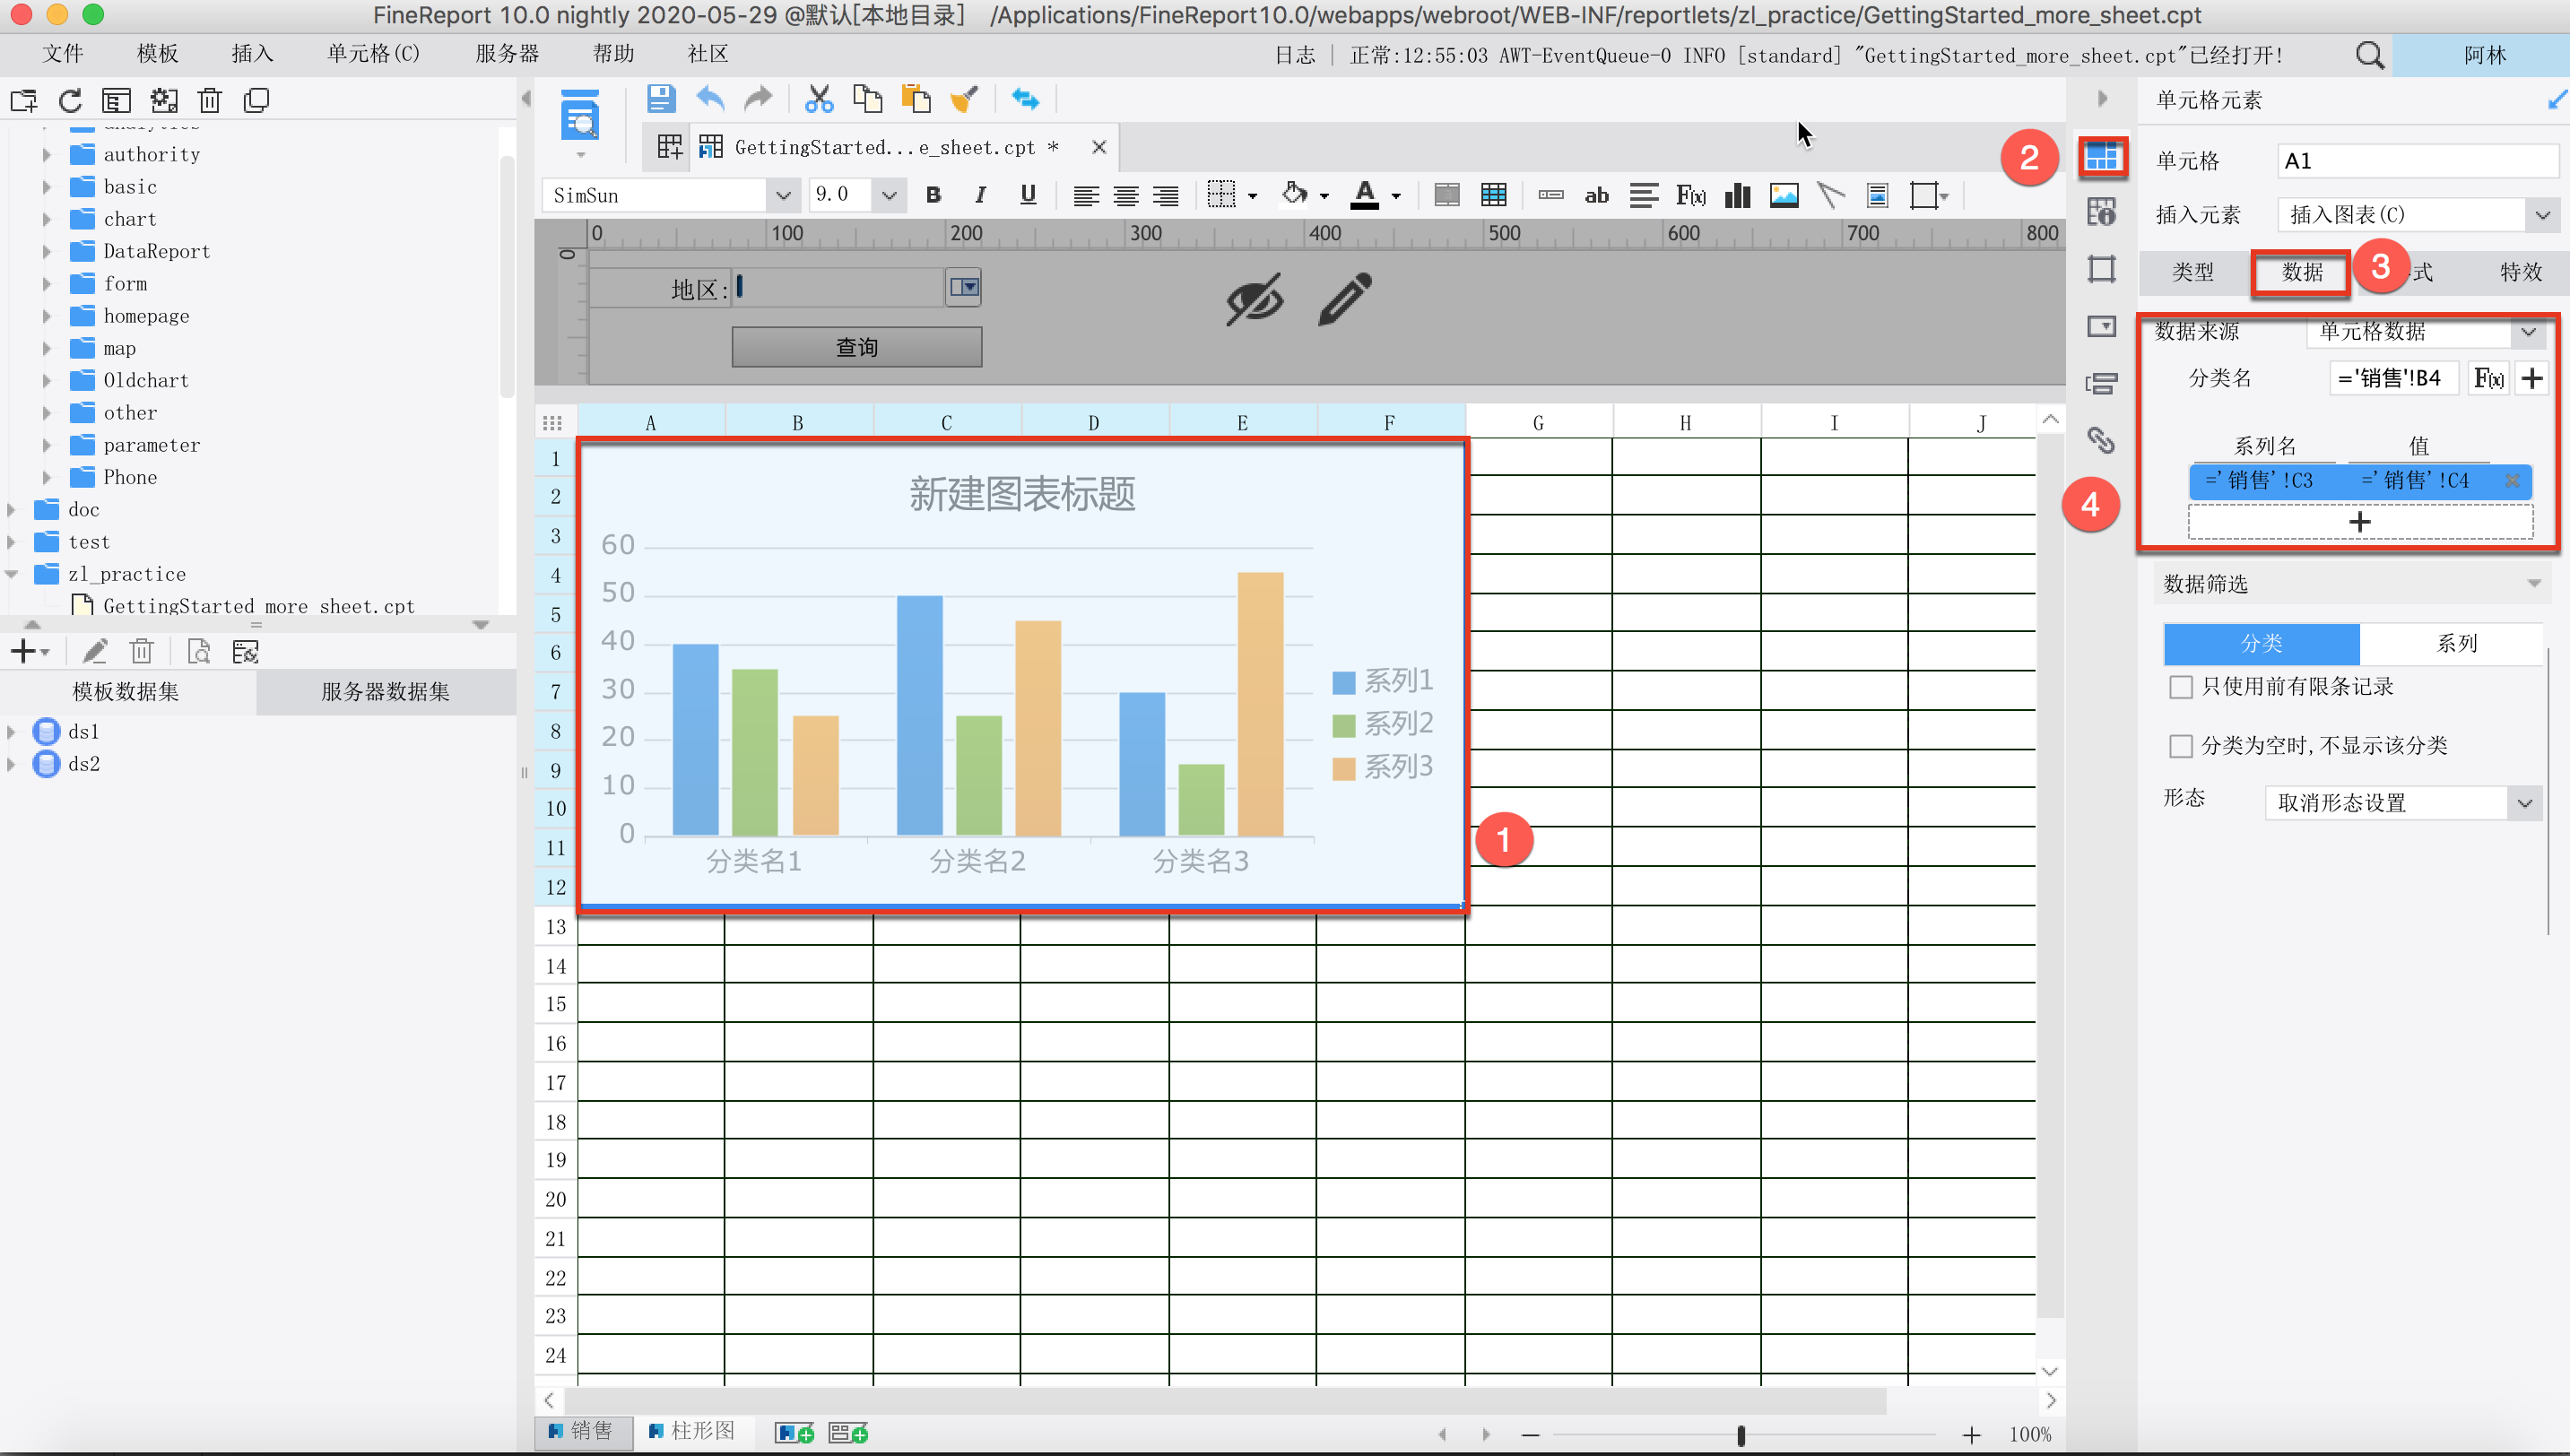The height and width of the screenshot is (1456, 2570).
Task: Click the zoom slider handle
Action: pyautogui.click(x=1741, y=1435)
